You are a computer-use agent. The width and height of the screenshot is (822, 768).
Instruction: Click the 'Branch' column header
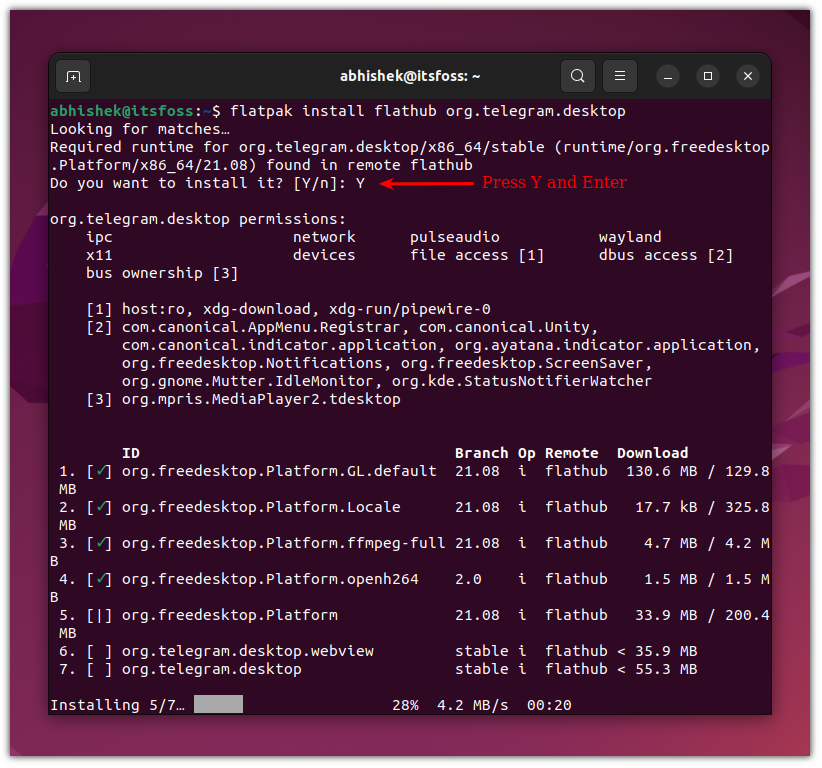pos(481,453)
